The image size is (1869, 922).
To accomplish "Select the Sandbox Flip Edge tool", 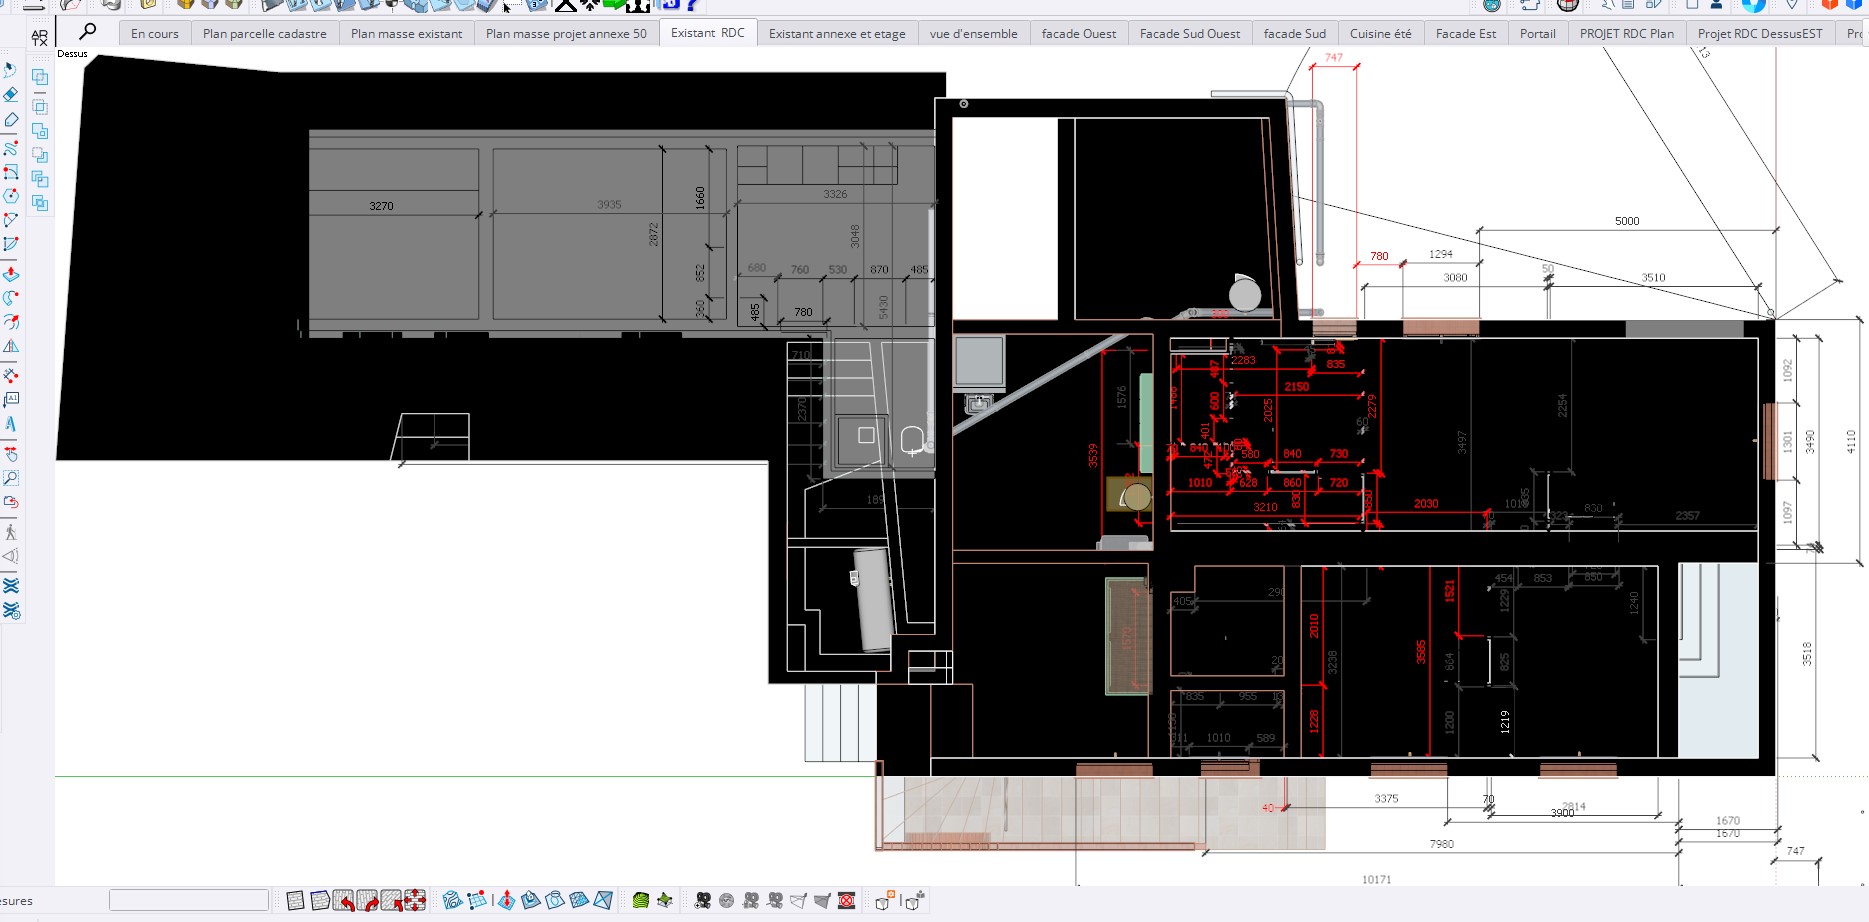I will coord(603,901).
